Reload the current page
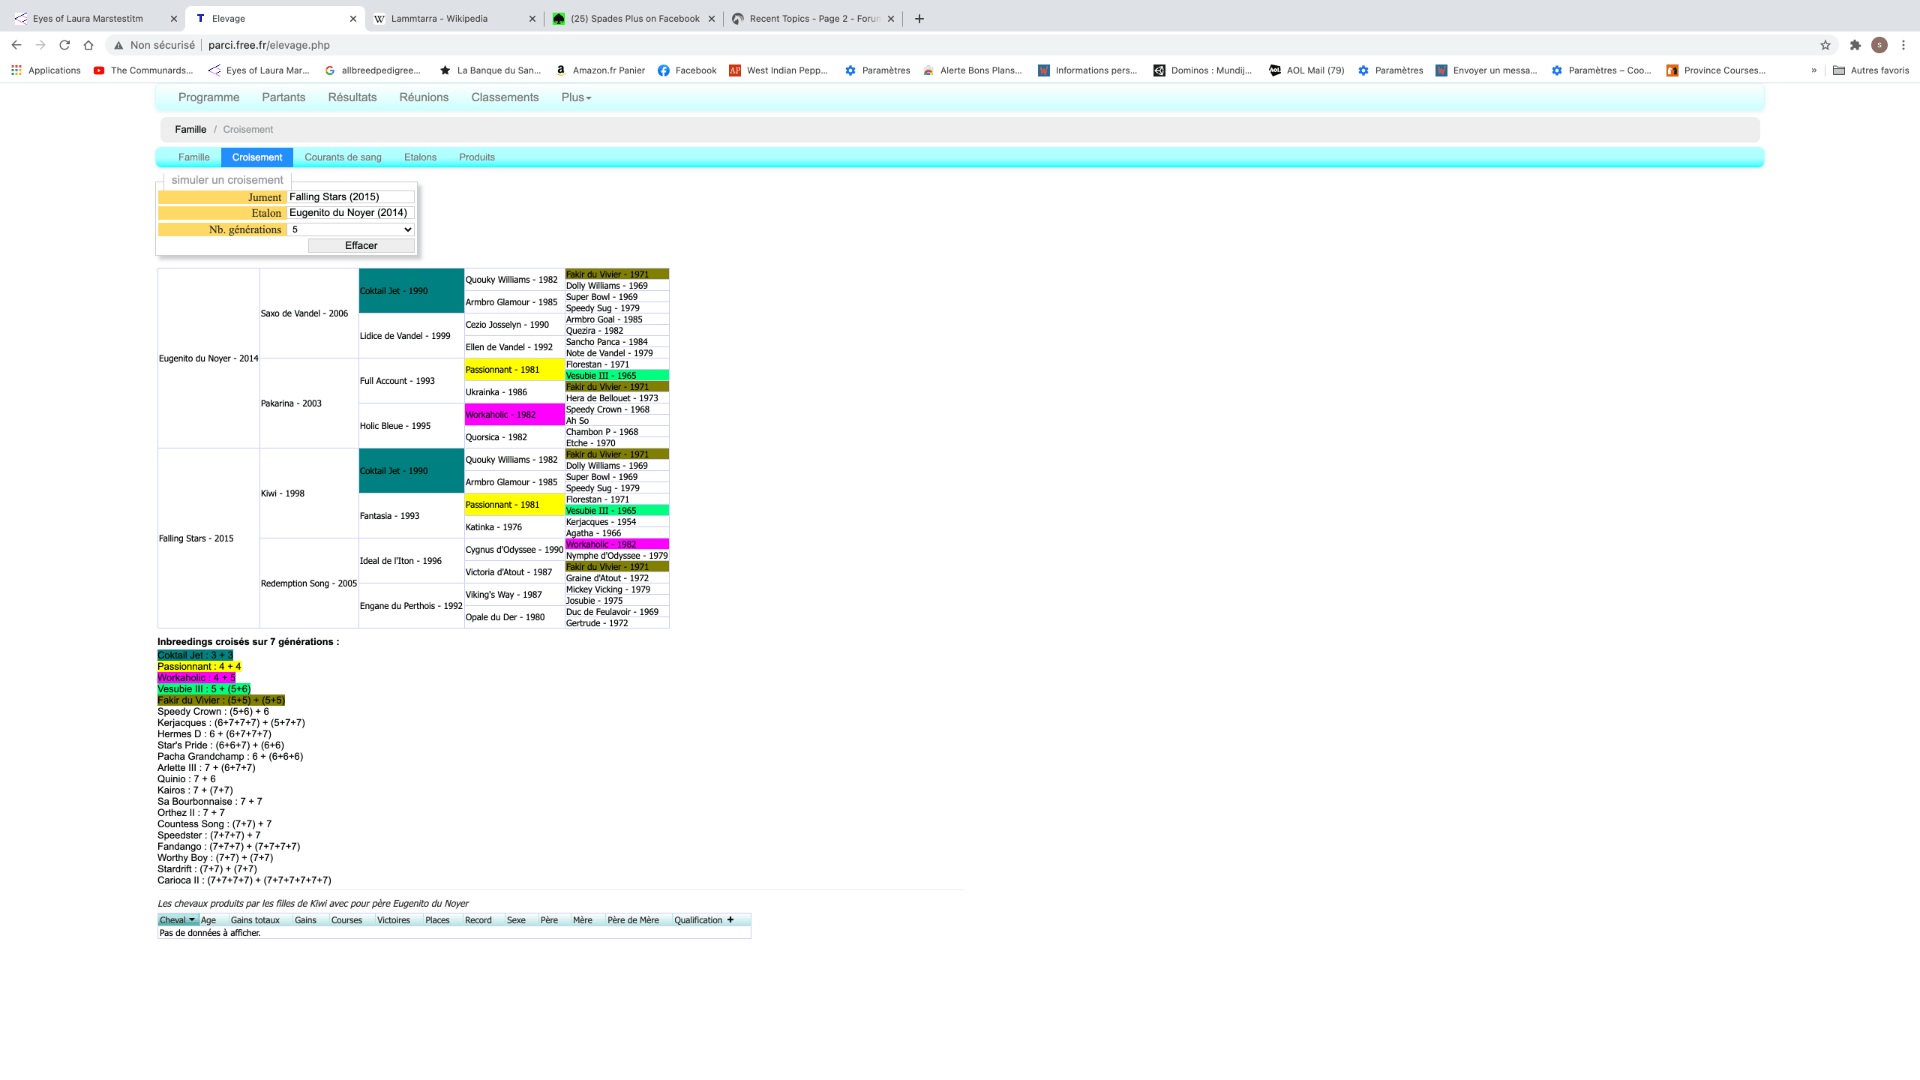 click(64, 45)
